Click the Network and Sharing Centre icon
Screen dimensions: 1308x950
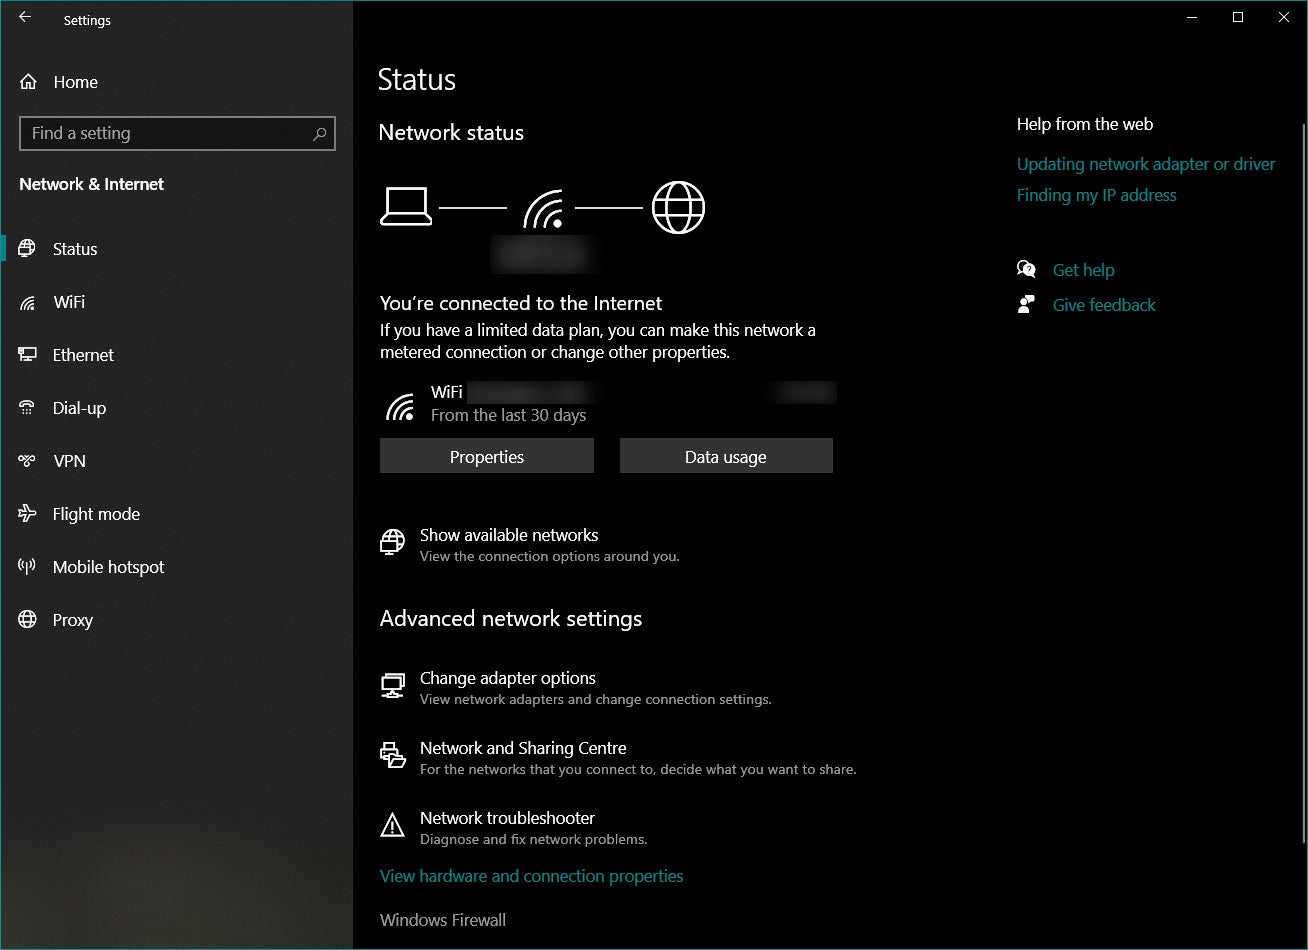point(393,755)
